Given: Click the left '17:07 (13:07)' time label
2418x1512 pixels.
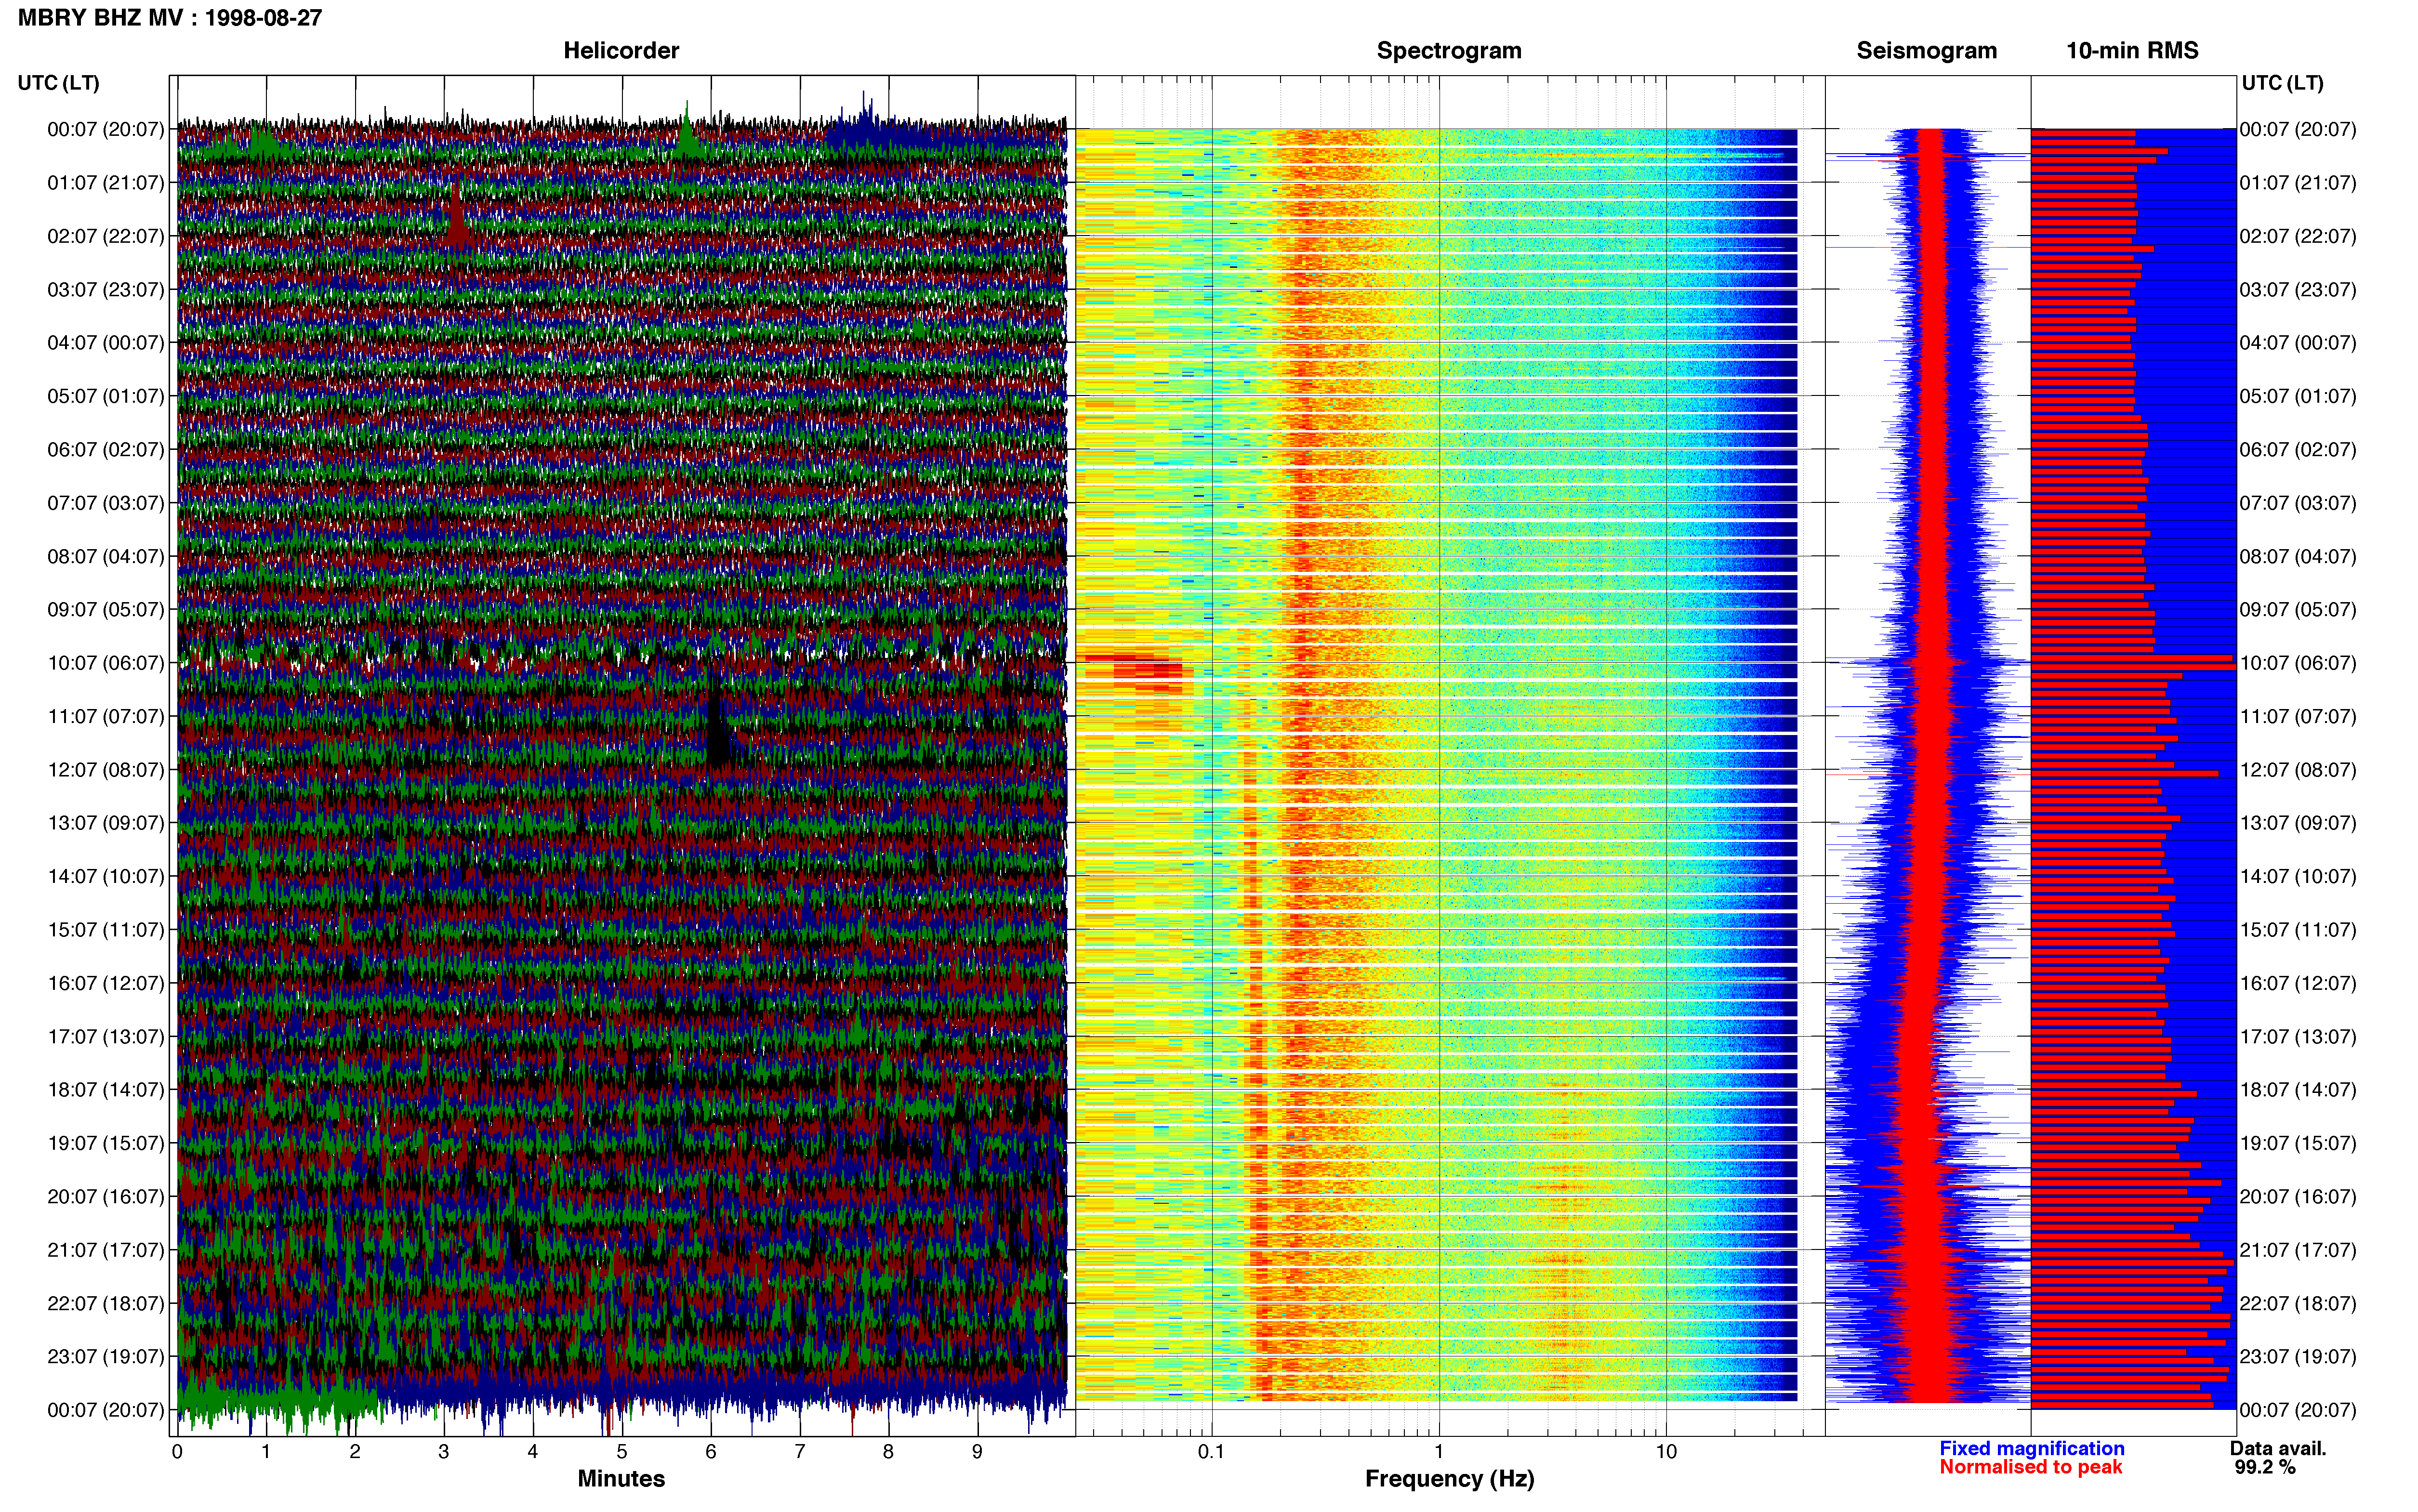Looking at the screenshot, I should point(105,1037).
